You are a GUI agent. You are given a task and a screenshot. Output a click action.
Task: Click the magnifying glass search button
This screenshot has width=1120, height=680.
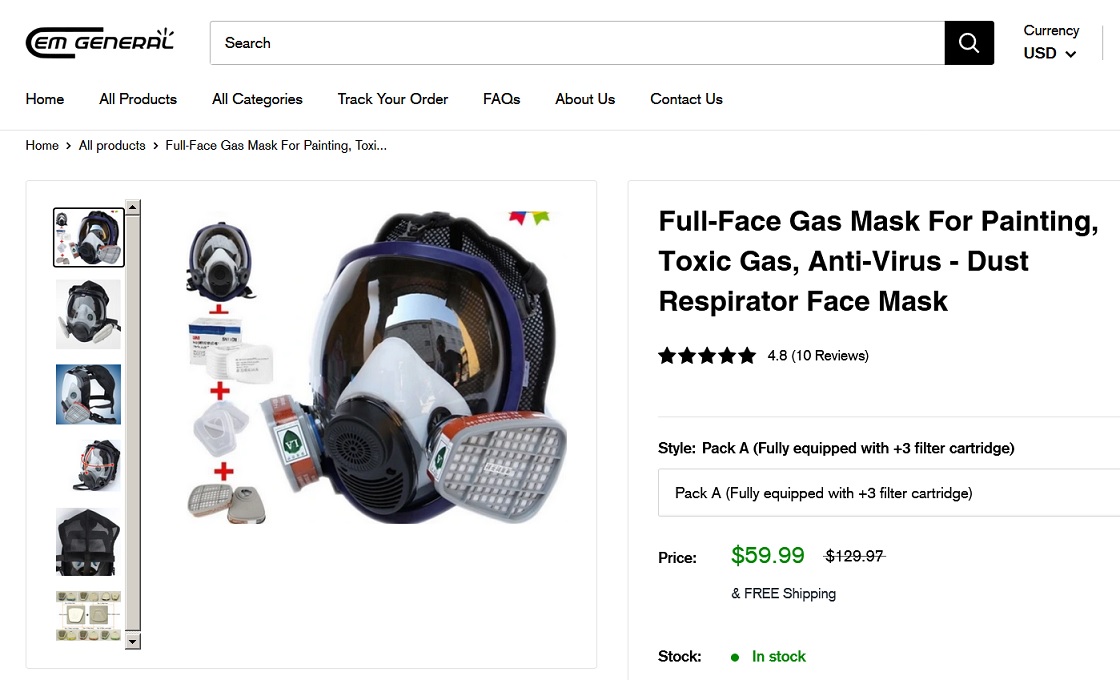coord(968,43)
